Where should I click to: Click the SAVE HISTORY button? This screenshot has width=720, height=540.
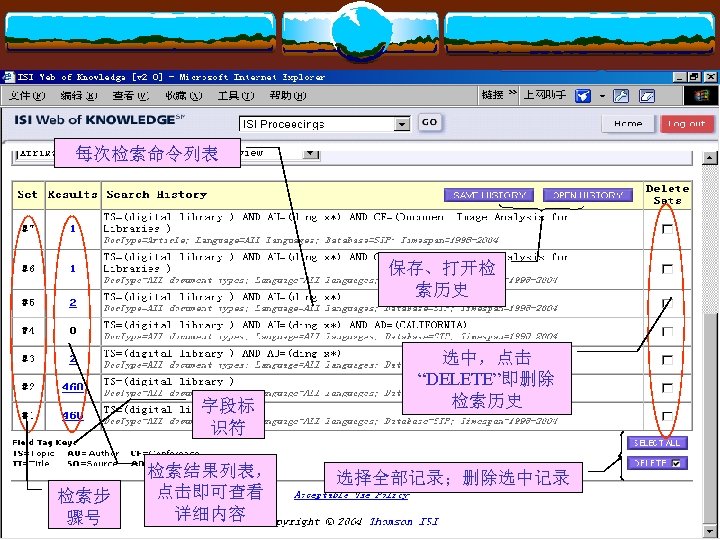pos(489,195)
